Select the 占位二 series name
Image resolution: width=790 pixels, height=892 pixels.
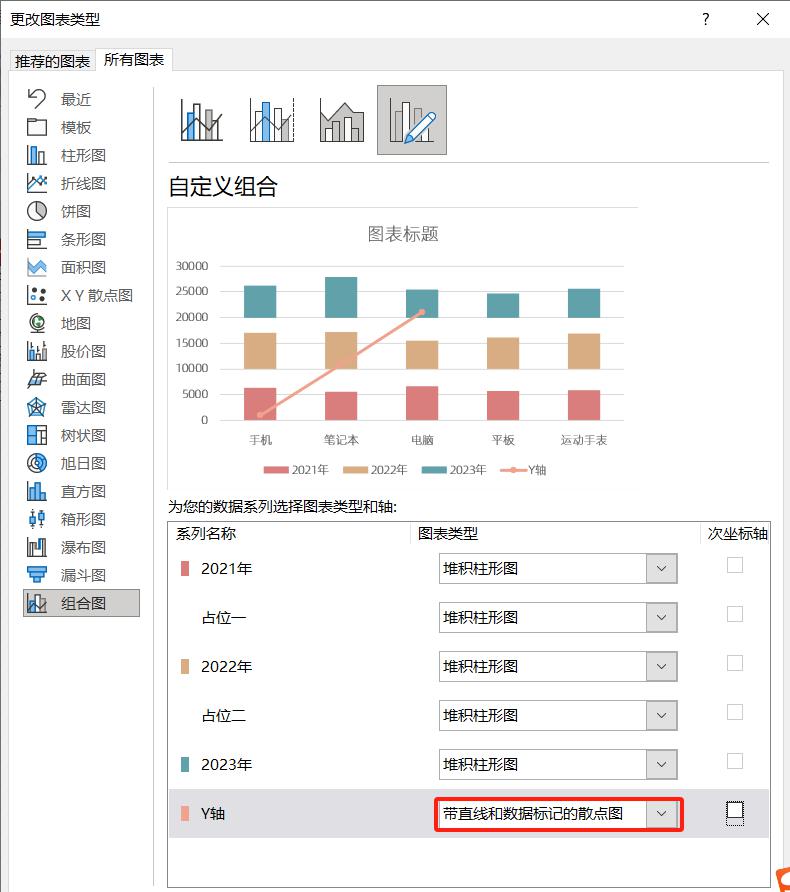click(x=224, y=715)
